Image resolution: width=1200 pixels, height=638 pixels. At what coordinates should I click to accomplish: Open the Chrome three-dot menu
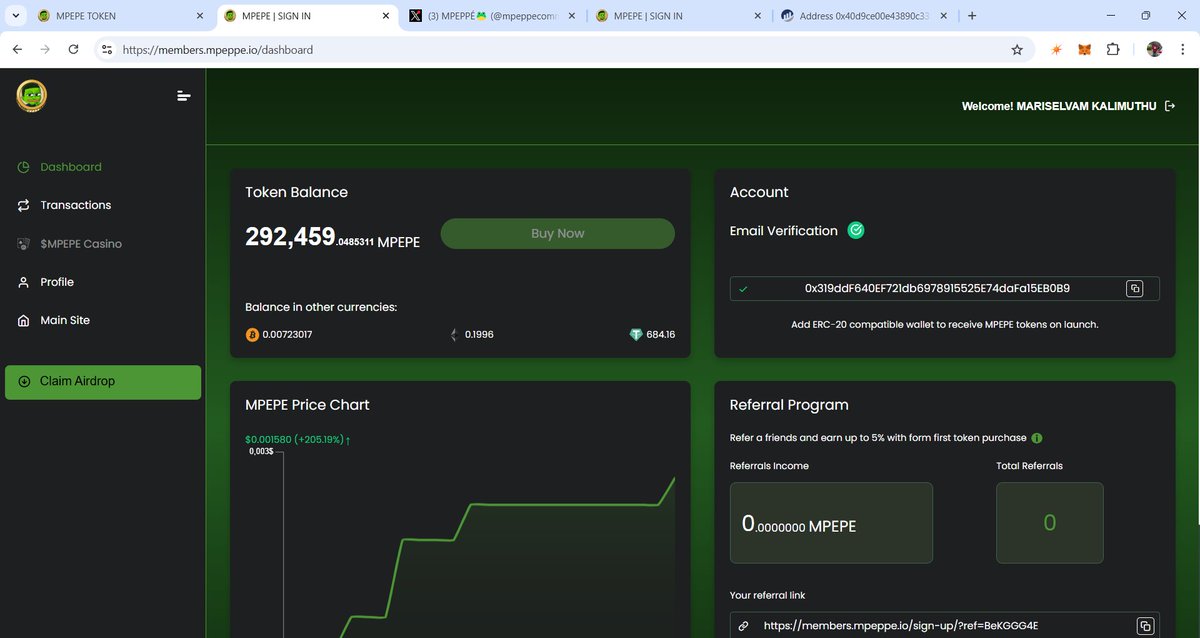point(1182,49)
